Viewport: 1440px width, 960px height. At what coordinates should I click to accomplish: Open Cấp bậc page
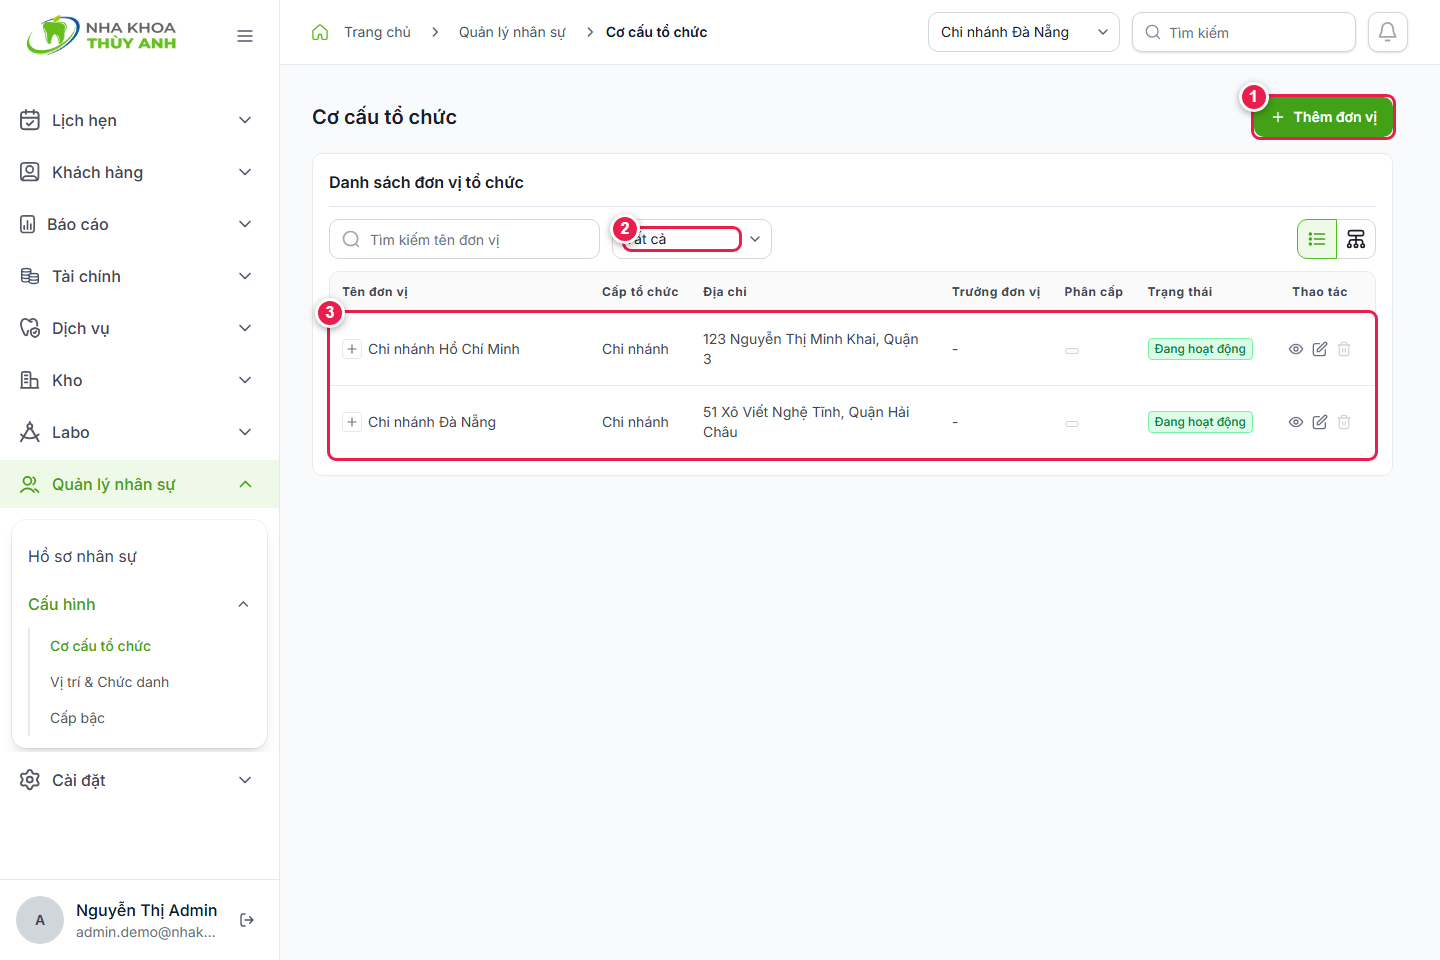[77, 718]
